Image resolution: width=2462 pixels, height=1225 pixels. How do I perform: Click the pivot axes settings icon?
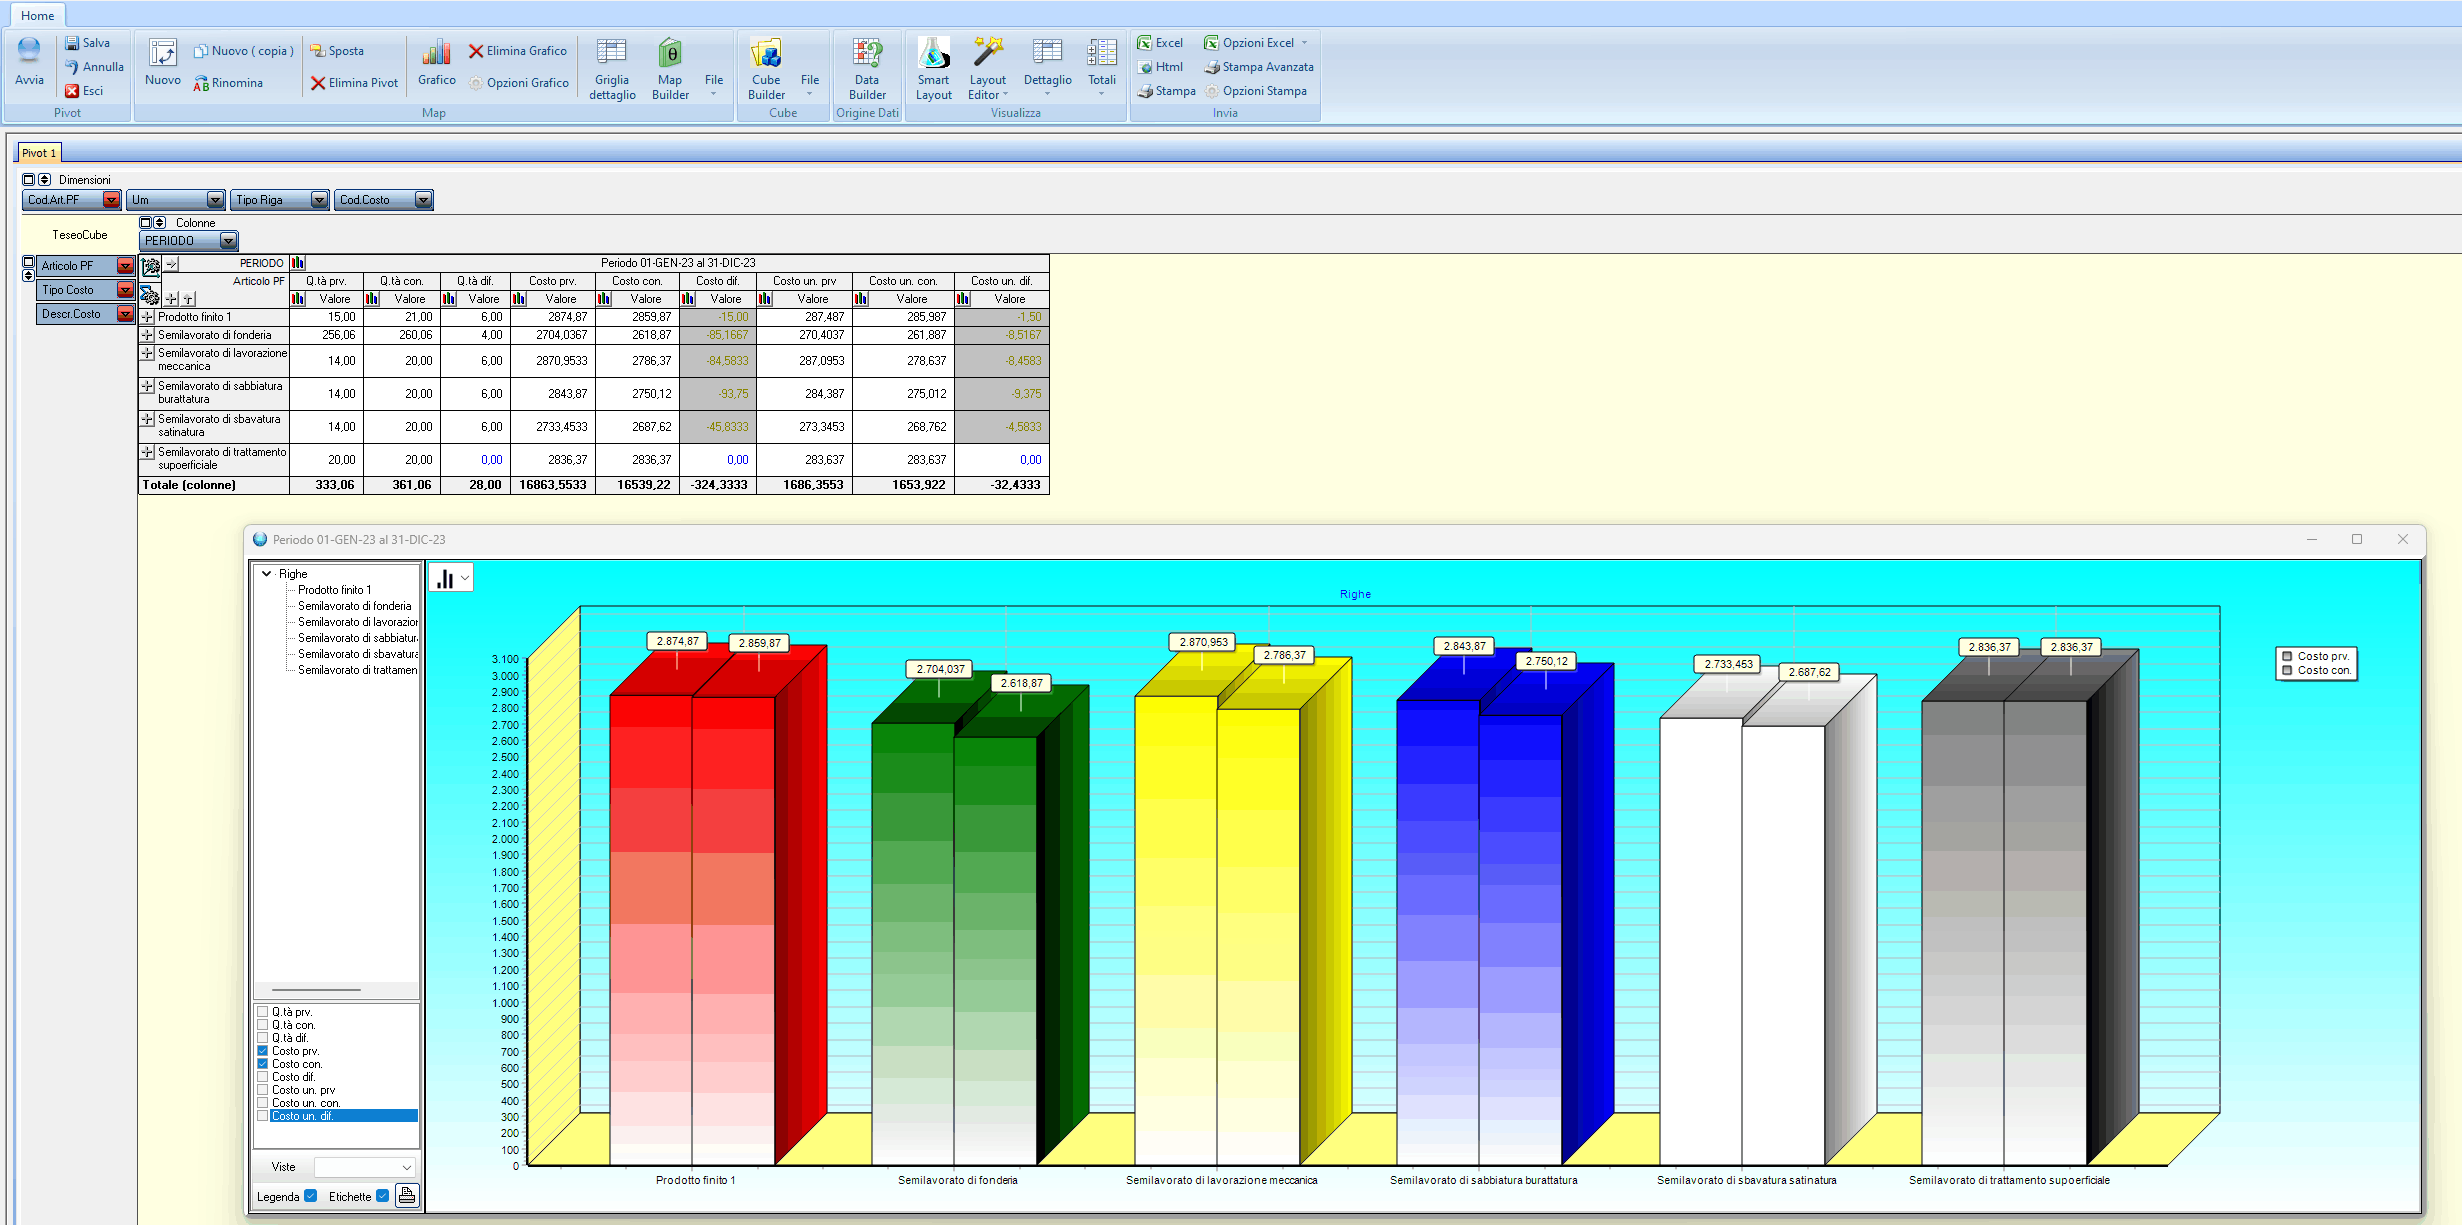point(150,267)
